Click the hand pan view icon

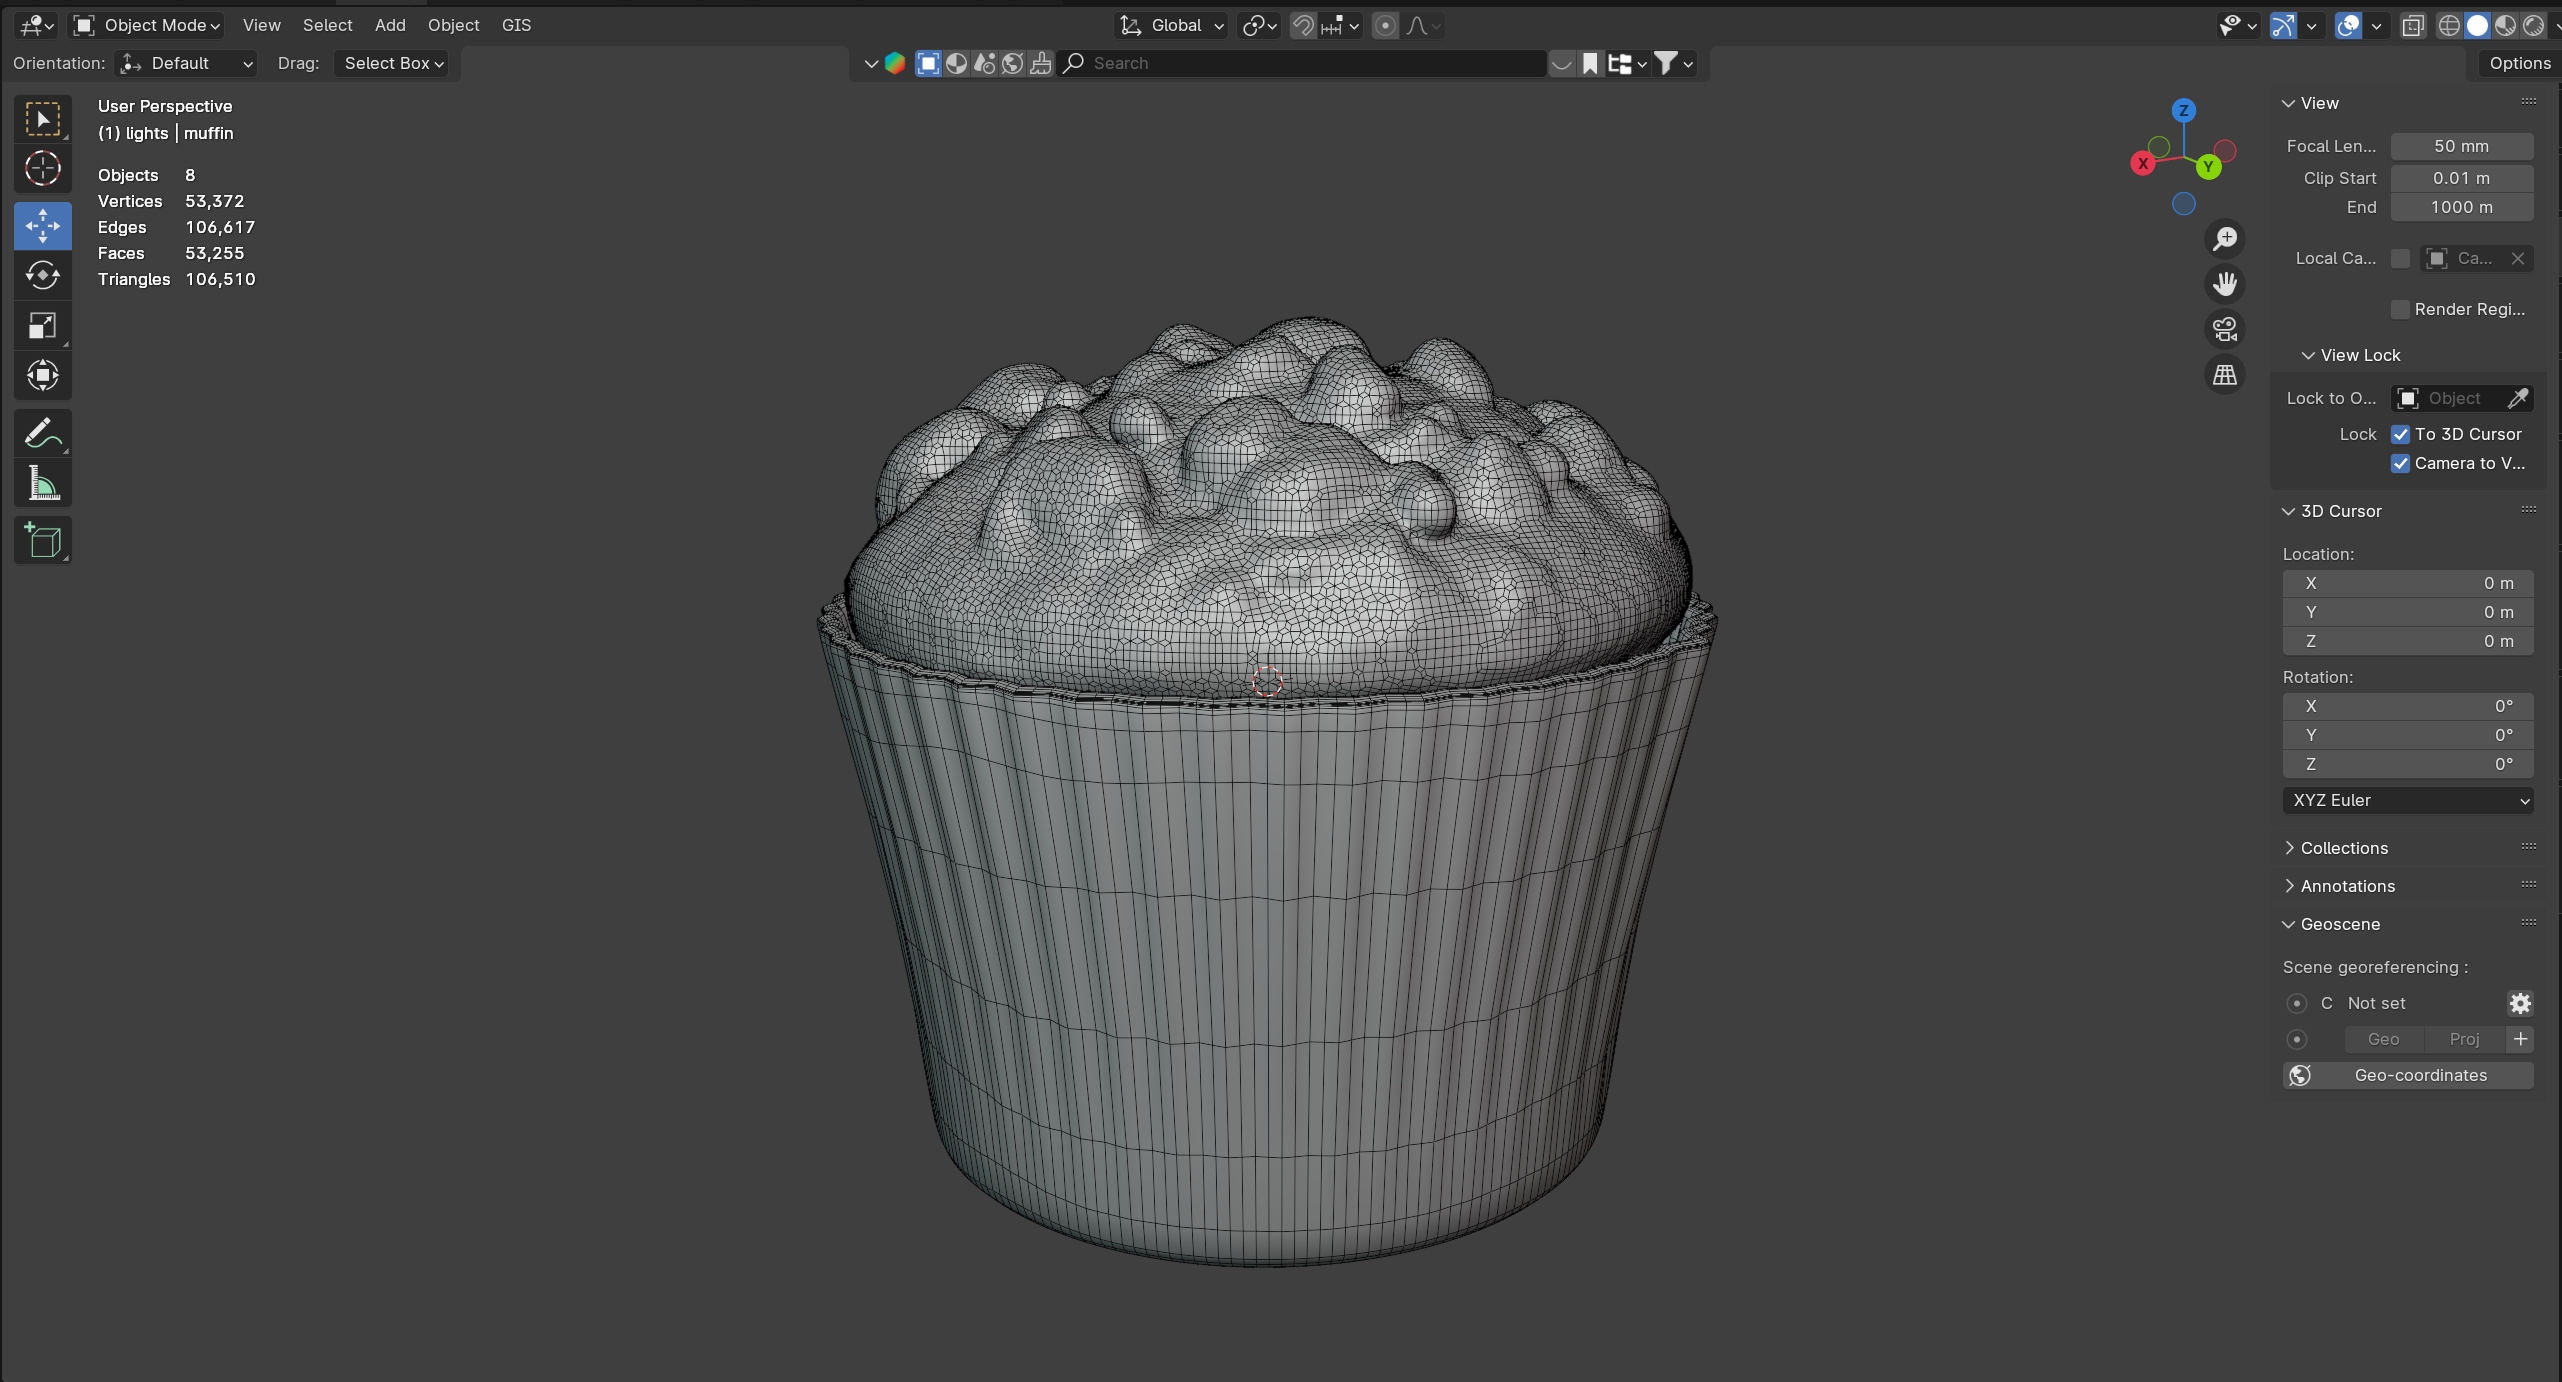click(2224, 284)
